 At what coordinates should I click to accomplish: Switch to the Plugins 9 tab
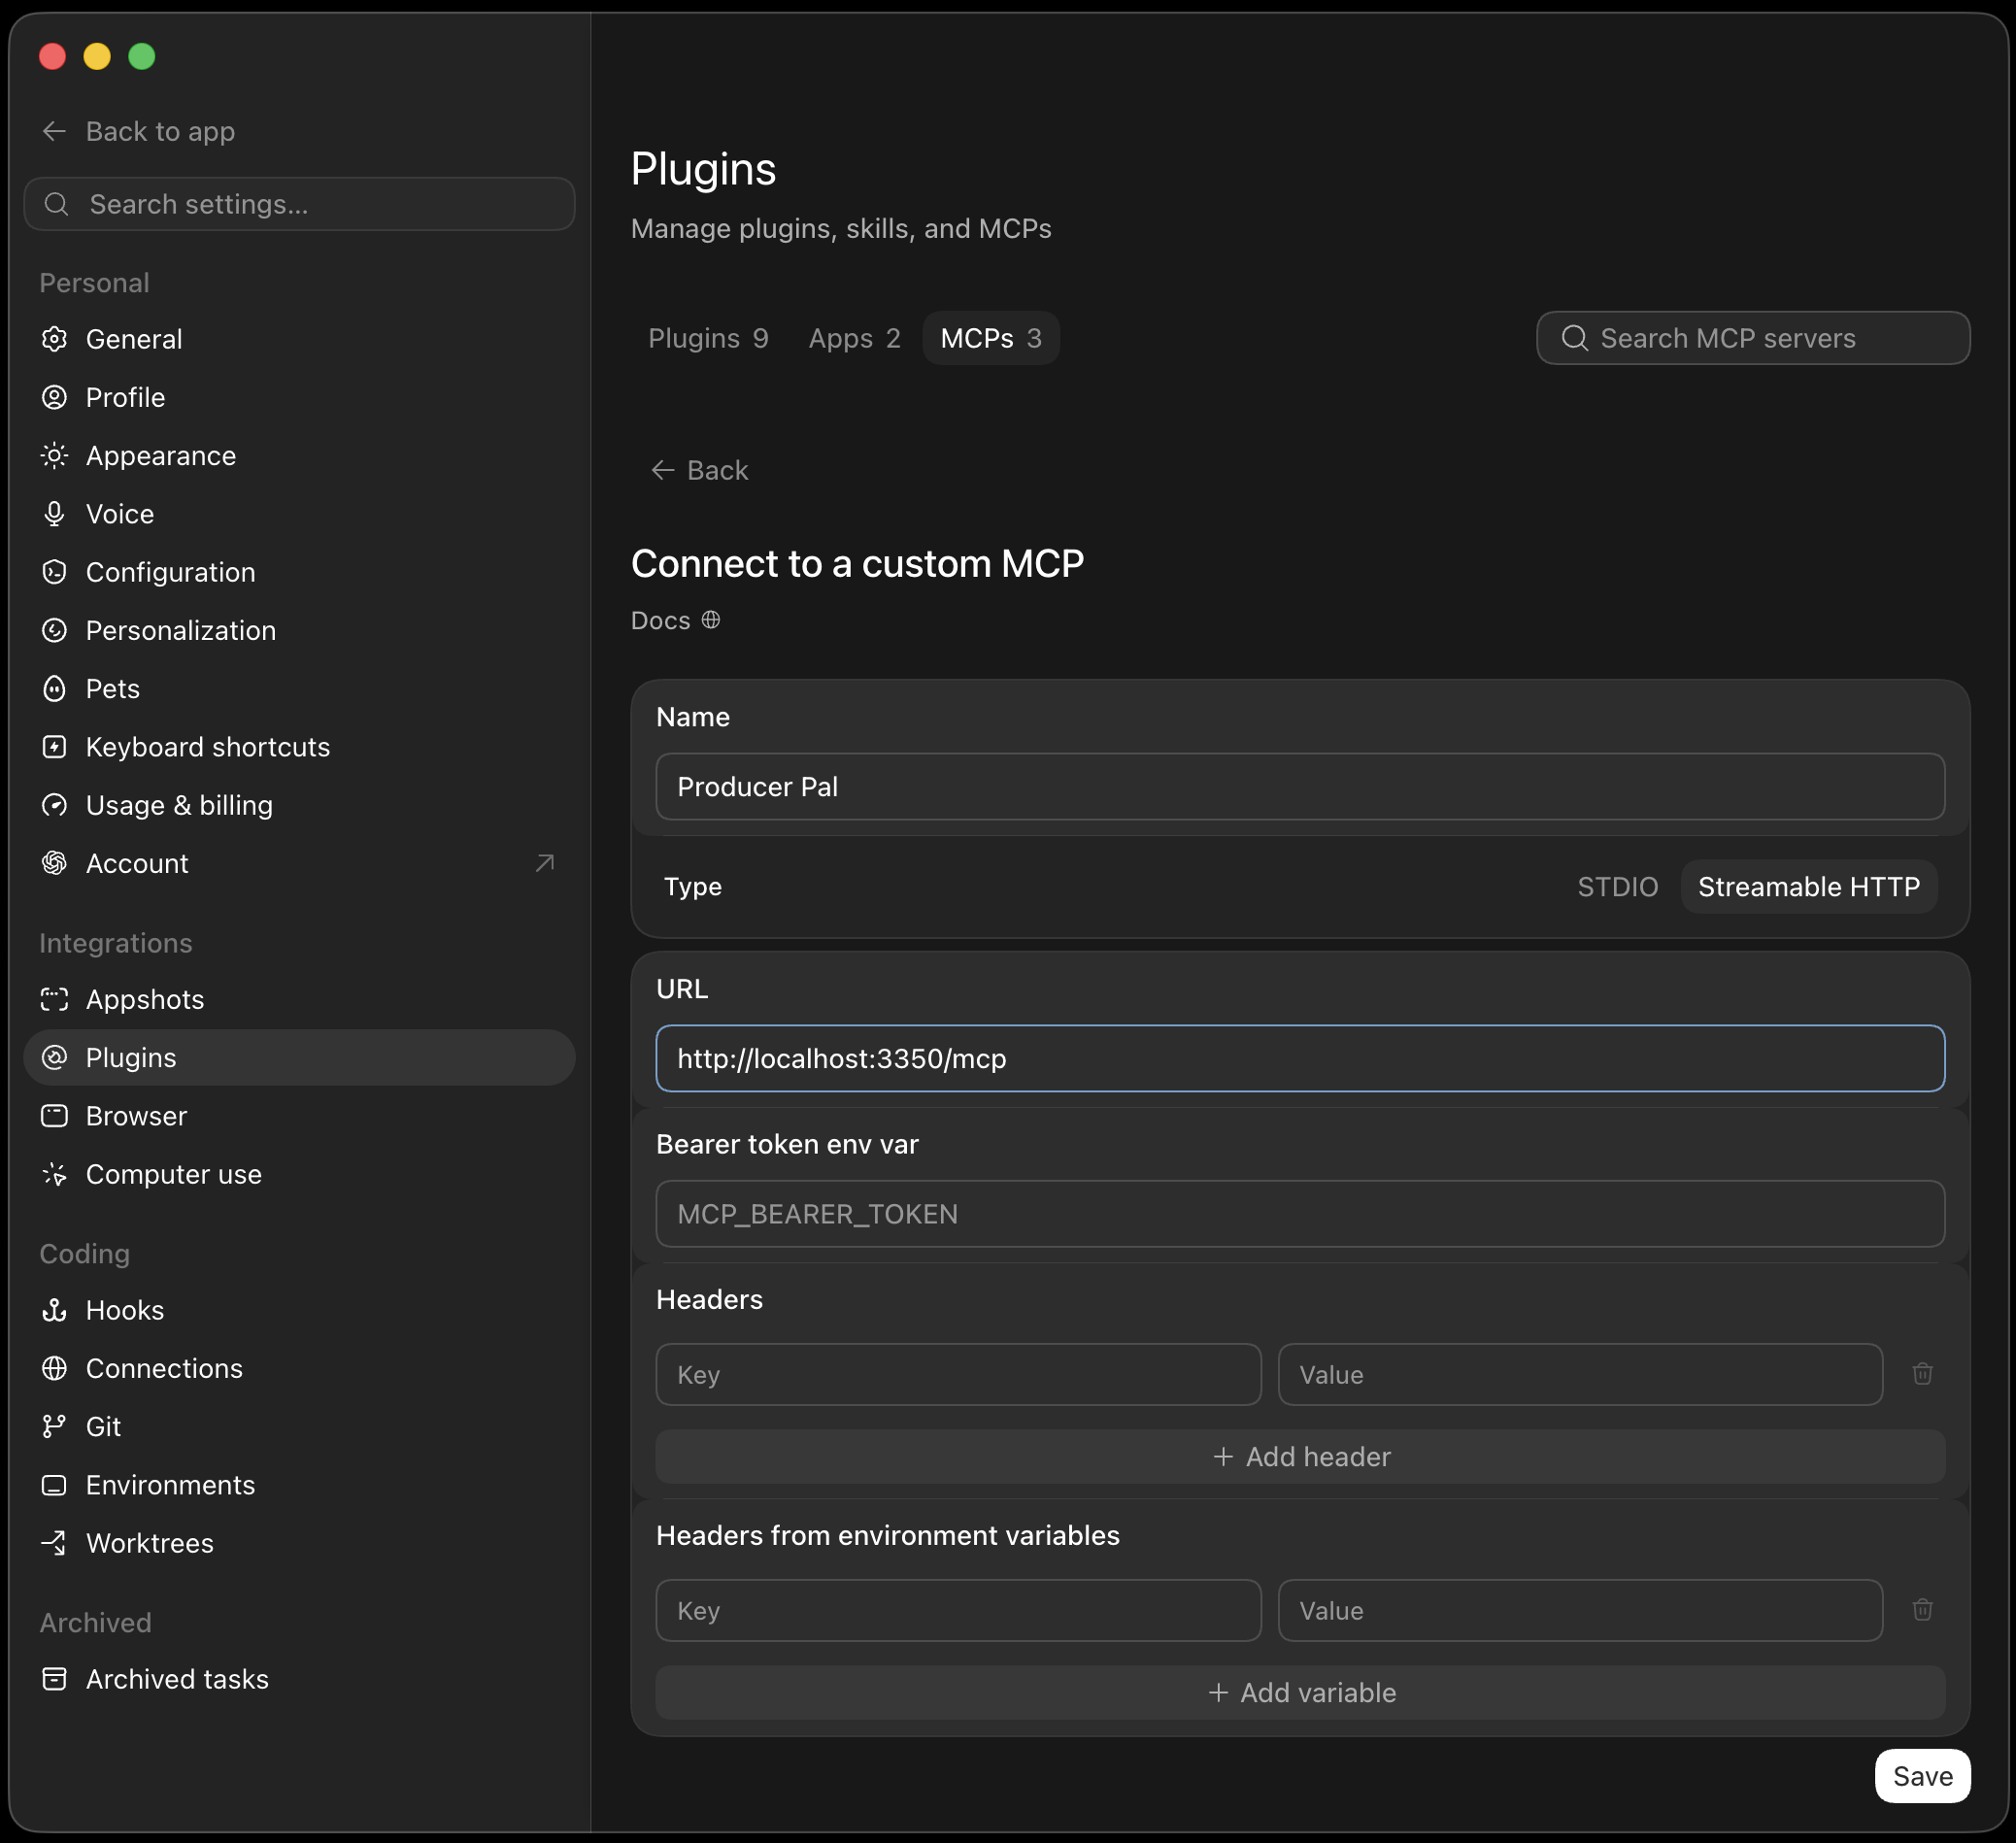(x=708, y=338)
